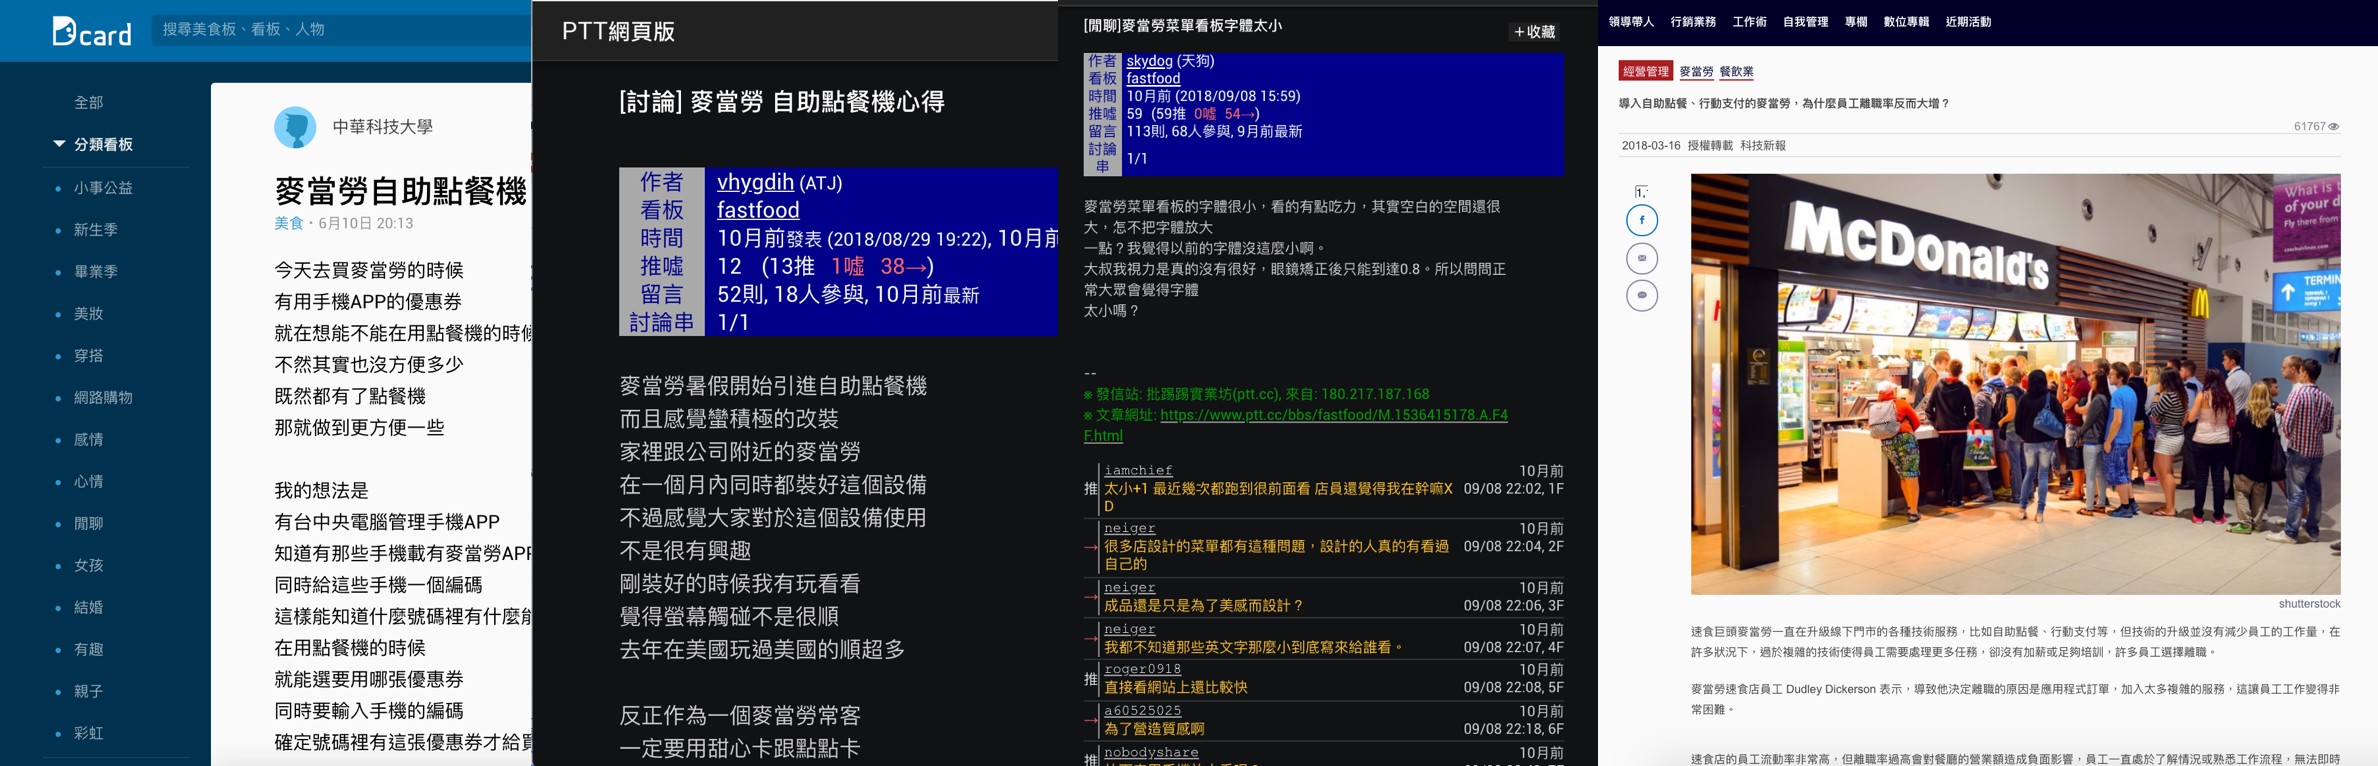Viewport: 2378px width, 766px height.
Task: Click the chat bubble share icon
Action: [1641, 296]
